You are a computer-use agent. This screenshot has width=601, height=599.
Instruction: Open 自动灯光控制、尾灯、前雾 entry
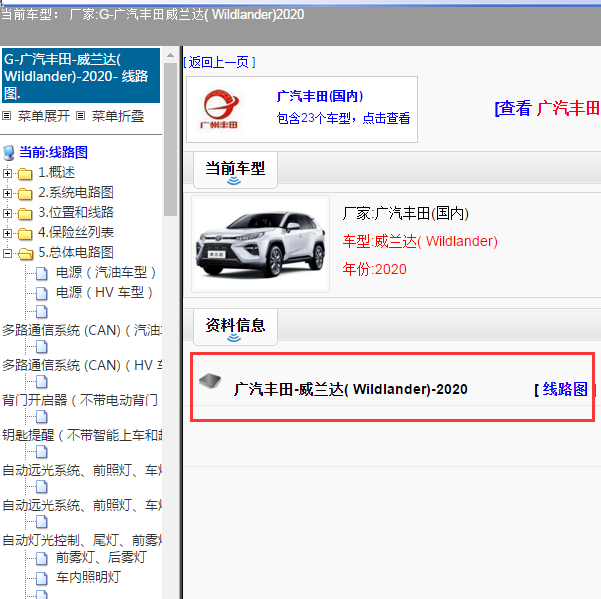point(82,540)
